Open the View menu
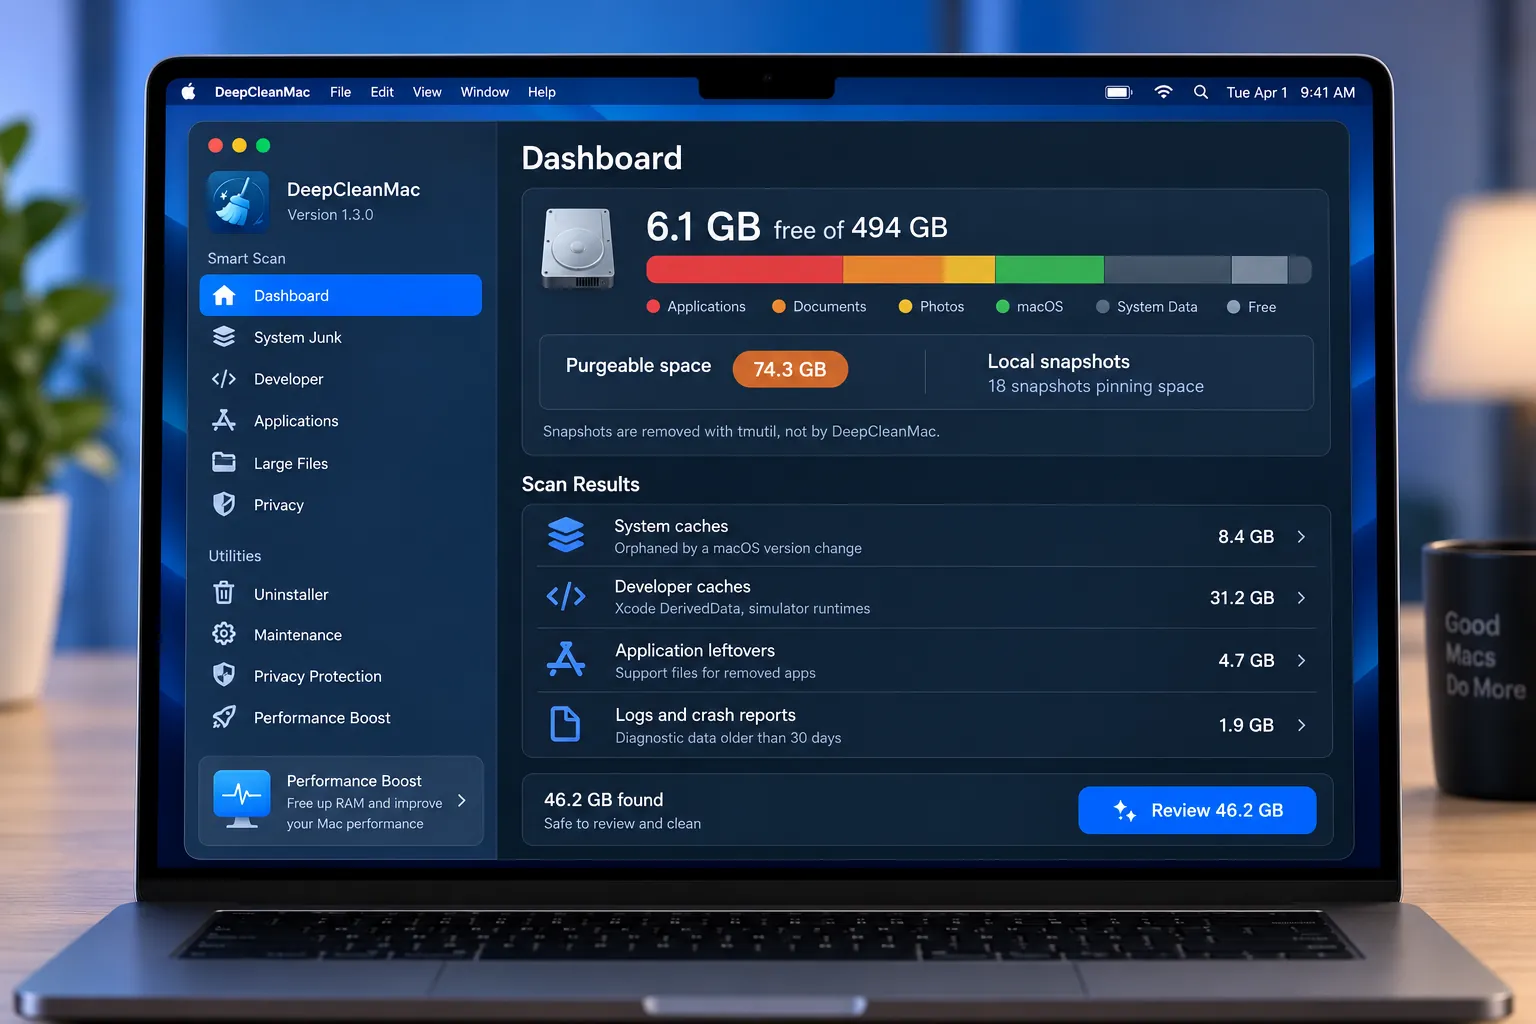This screenshot has width=1536, height=1024. click(x=427, y=92)
